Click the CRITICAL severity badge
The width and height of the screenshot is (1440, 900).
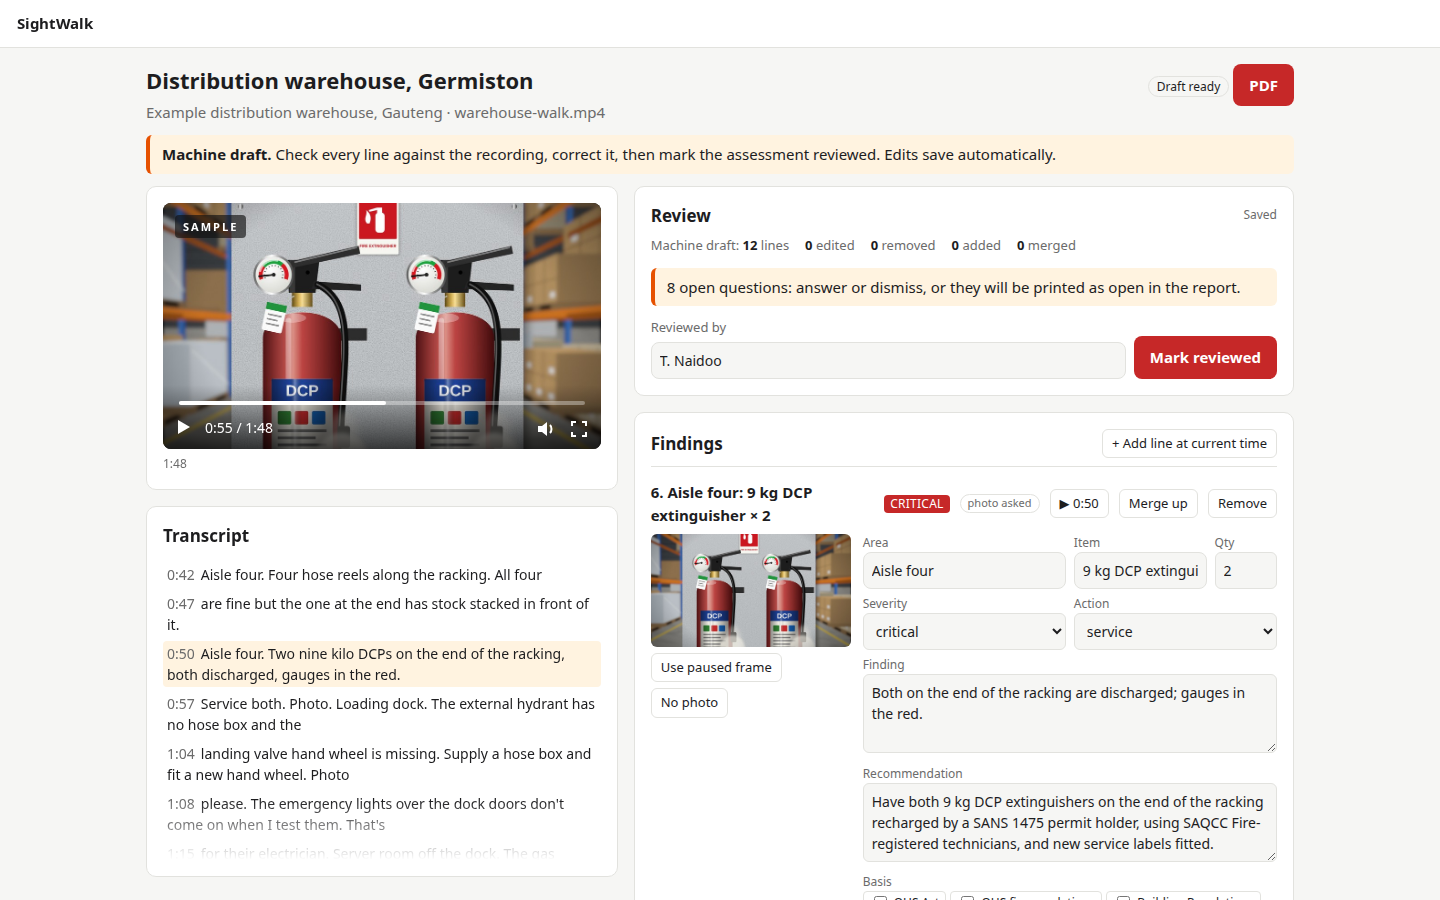(917, 504)
